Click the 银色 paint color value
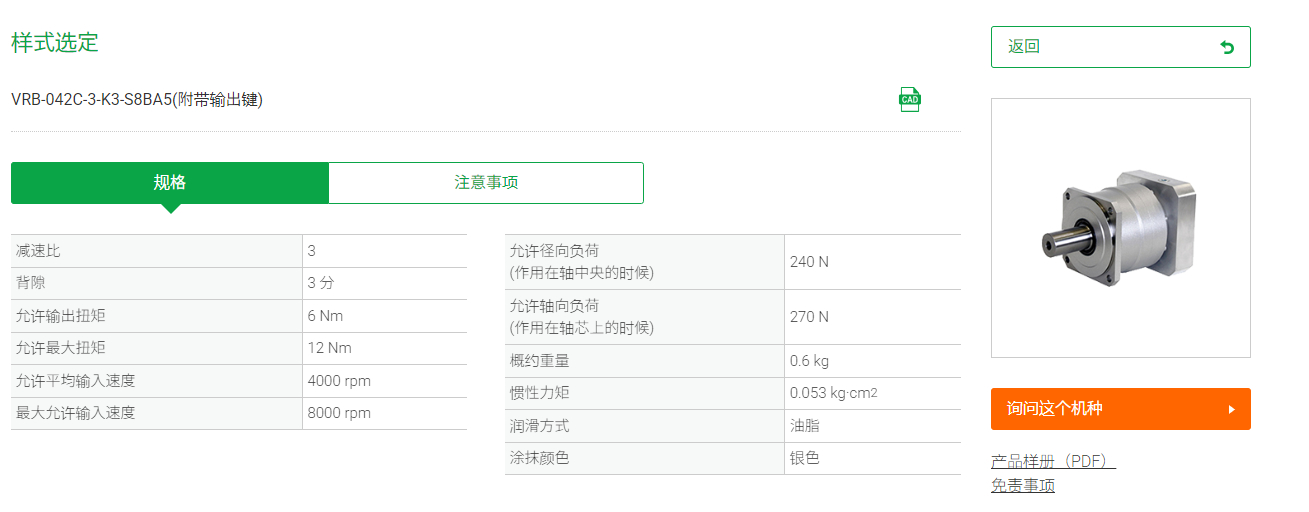 coord(804,459)
